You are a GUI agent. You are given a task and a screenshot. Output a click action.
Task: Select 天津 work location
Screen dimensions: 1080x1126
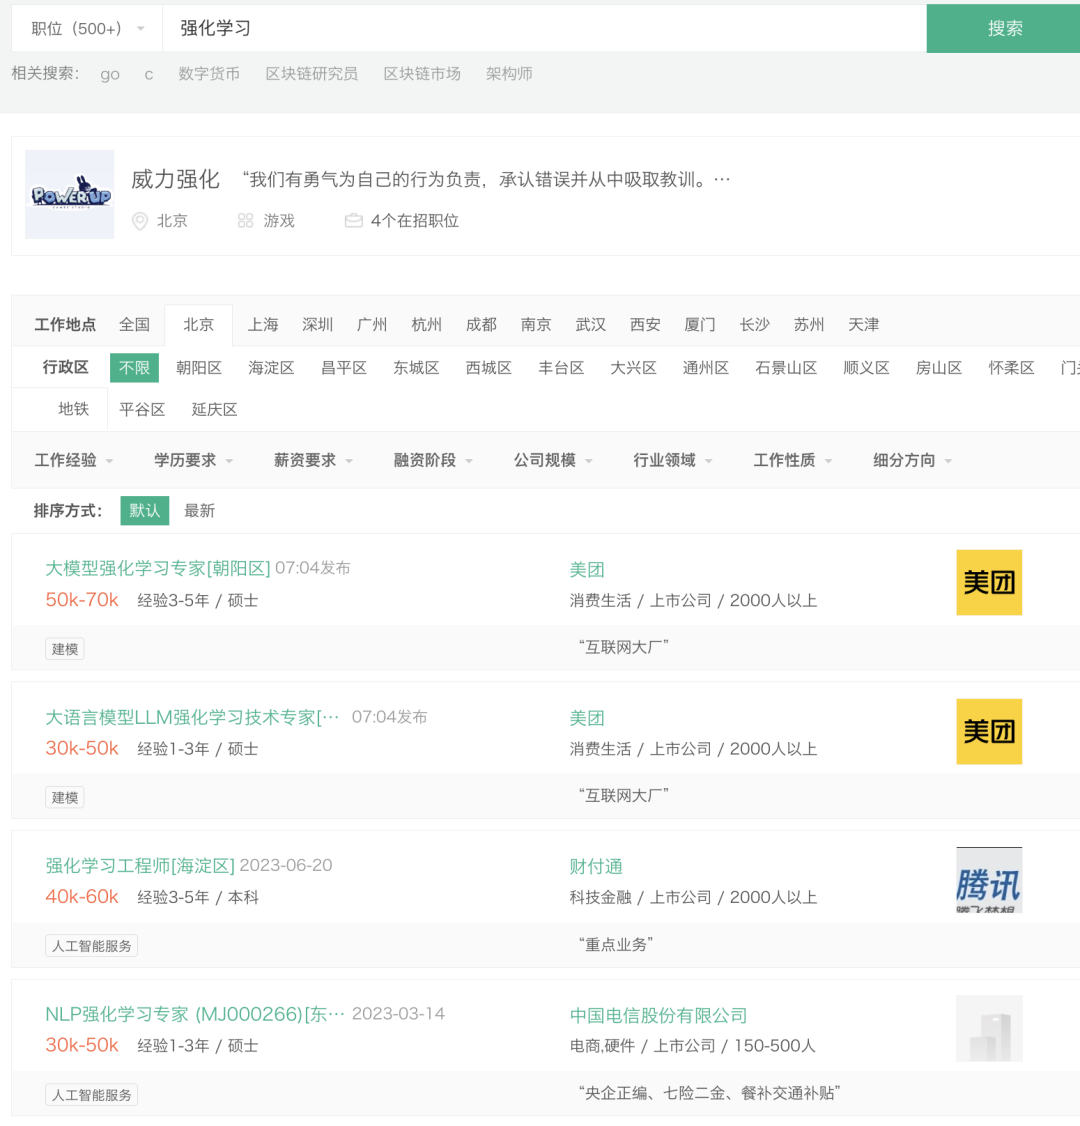tap(863, 325)
